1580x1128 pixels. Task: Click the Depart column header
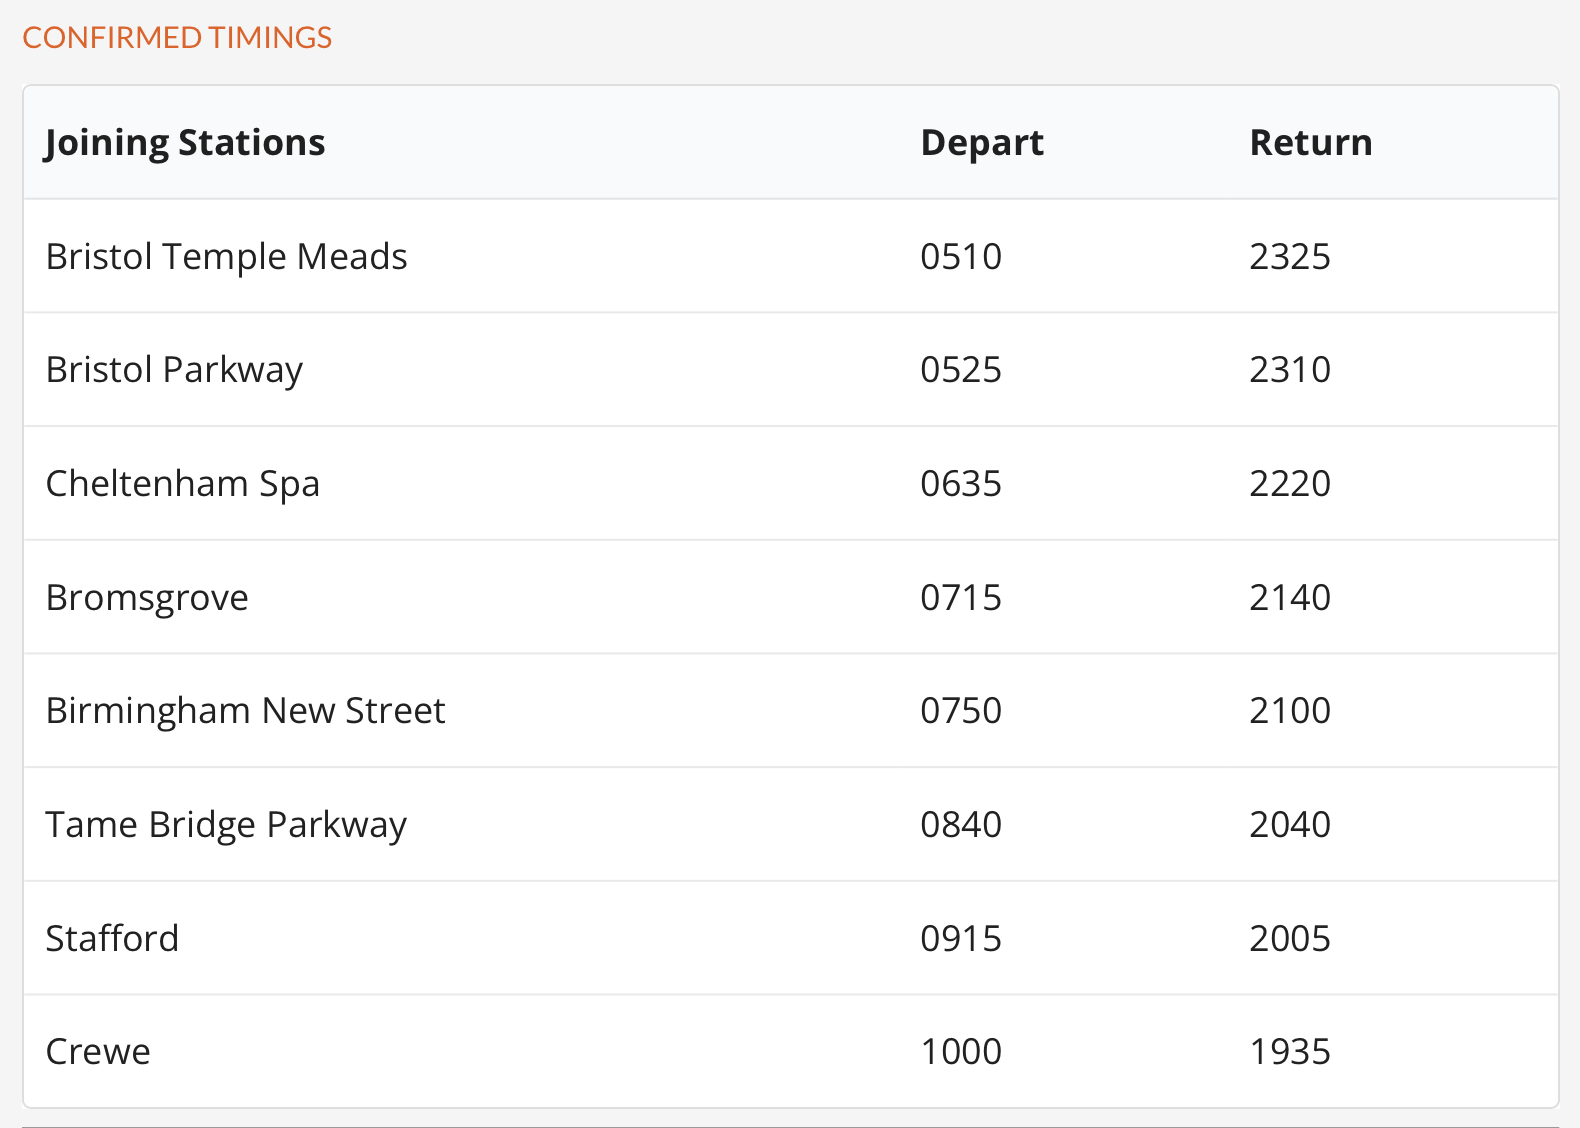click(x=982, y=143)
